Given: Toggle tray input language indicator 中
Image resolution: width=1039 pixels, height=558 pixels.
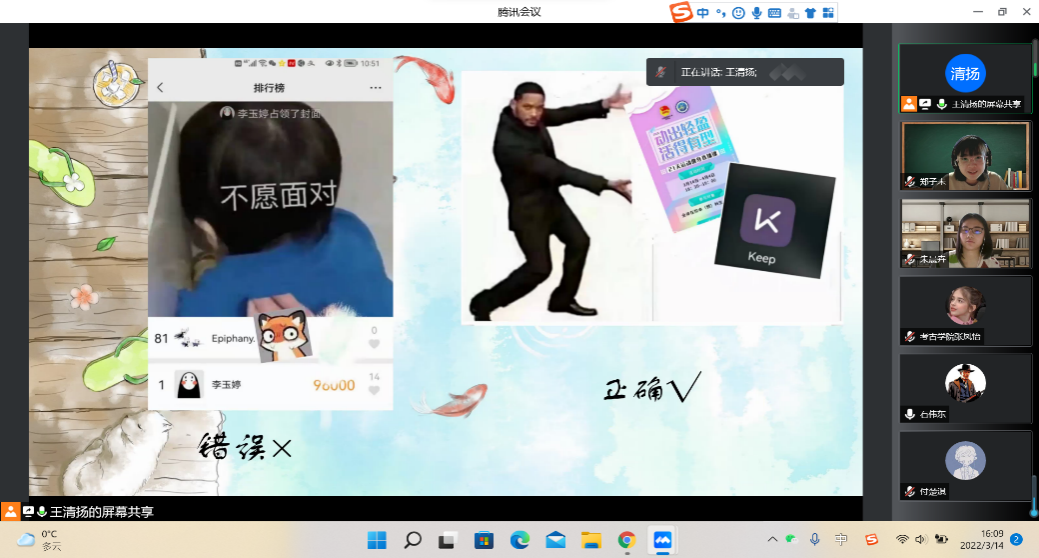Looking at the screenshot, I should (x=842, y=540).
